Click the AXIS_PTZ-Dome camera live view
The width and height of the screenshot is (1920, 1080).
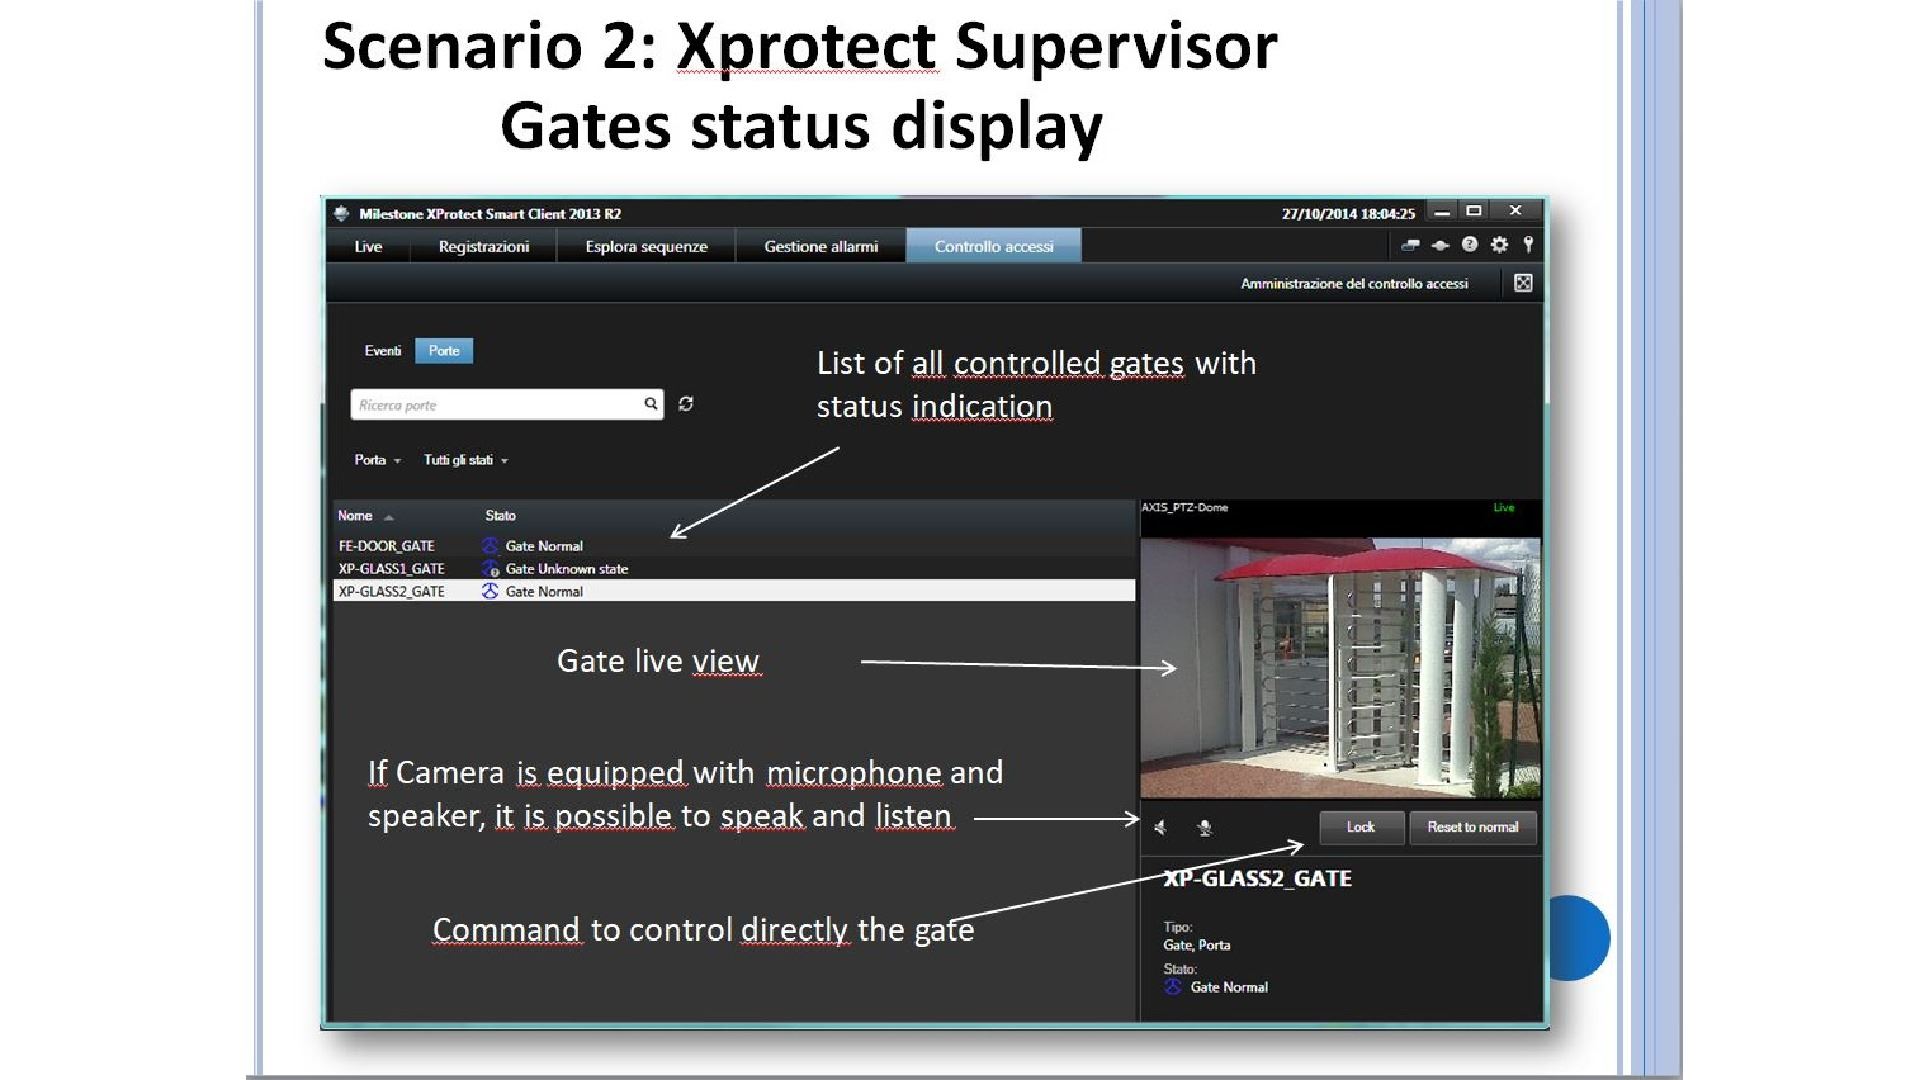(x=1340, y=668)
